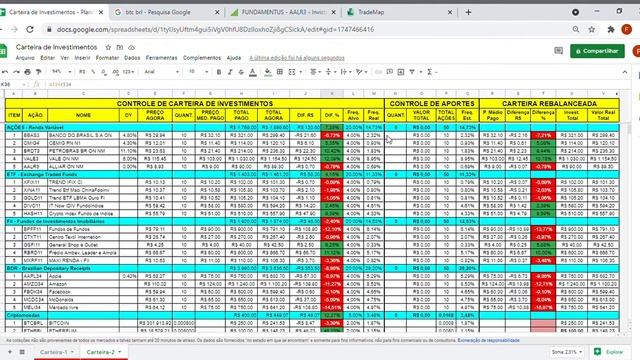Decrease decimal places button
This screenshot has width=640, height=360.
coord(104,72)
